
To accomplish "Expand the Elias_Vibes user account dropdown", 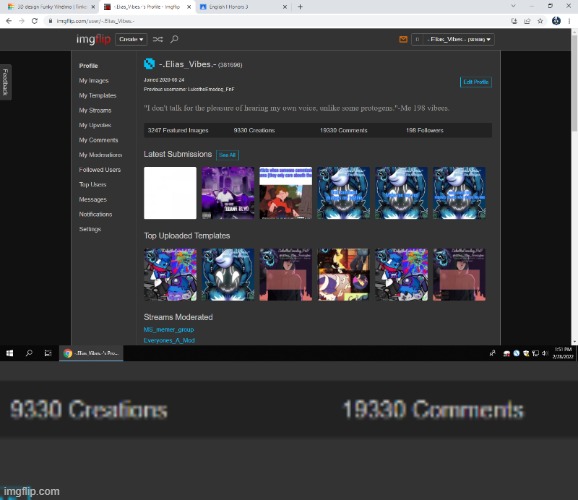I will [453, 39].
